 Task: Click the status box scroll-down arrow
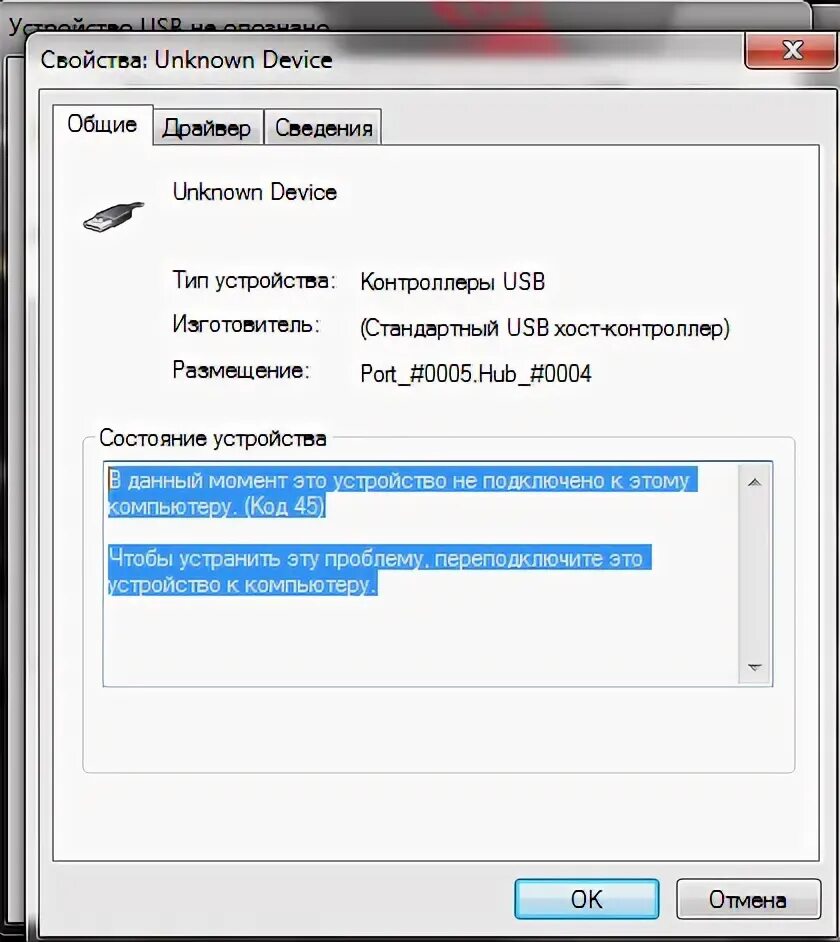tap(755, 667)
